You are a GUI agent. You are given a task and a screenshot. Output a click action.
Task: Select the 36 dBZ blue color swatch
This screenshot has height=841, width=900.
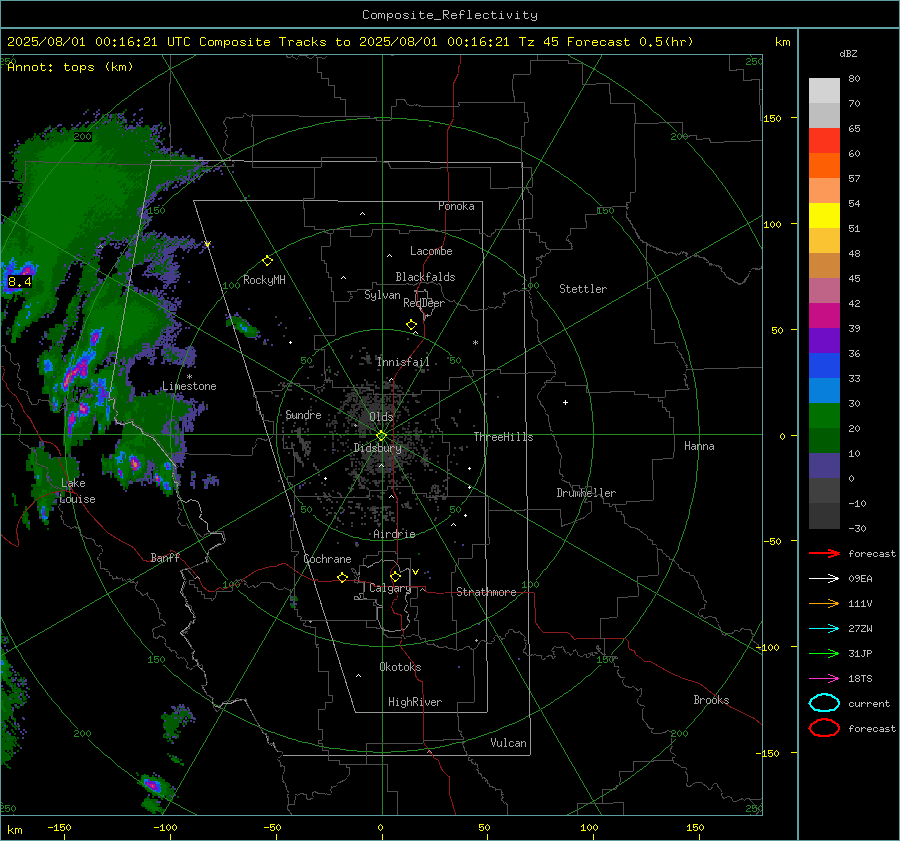[x=824, y=365]
